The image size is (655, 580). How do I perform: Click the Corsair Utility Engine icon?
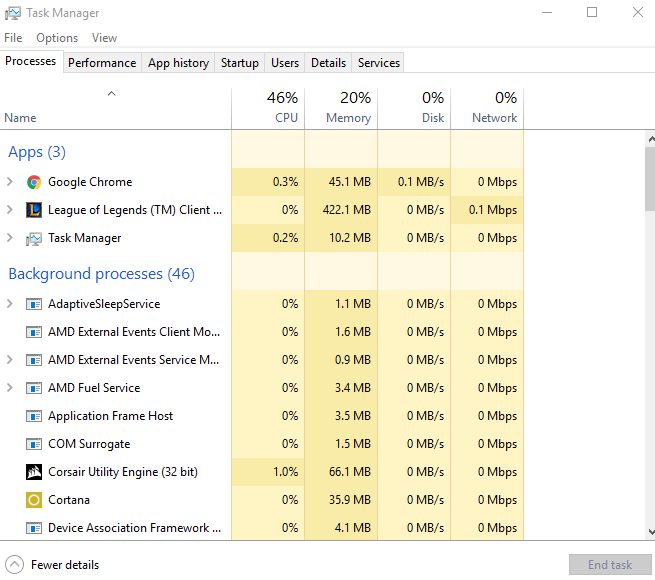(x=34, y=472)
